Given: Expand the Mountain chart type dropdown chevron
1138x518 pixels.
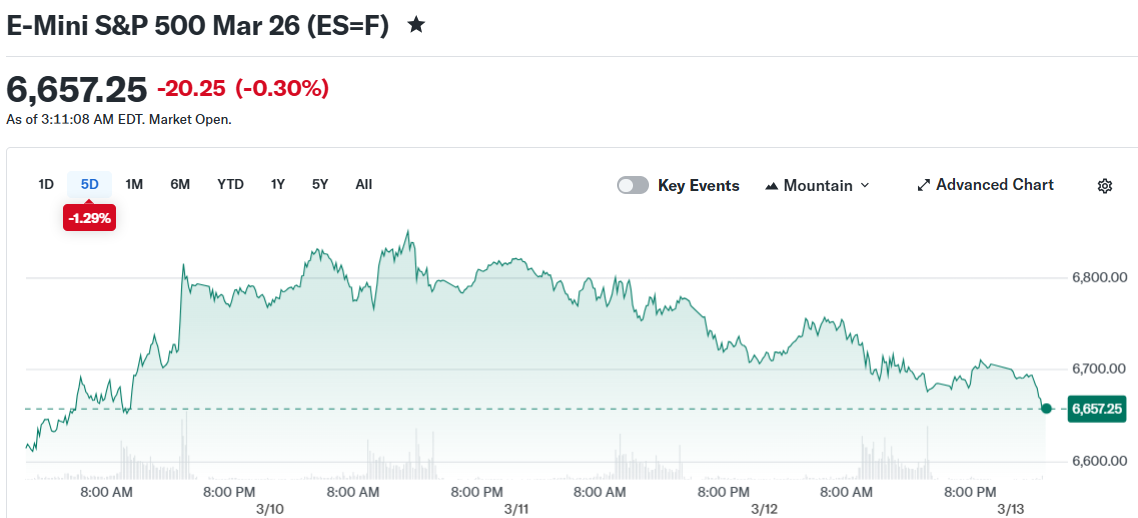Looking at the screenshot, I should pos(864,186).
